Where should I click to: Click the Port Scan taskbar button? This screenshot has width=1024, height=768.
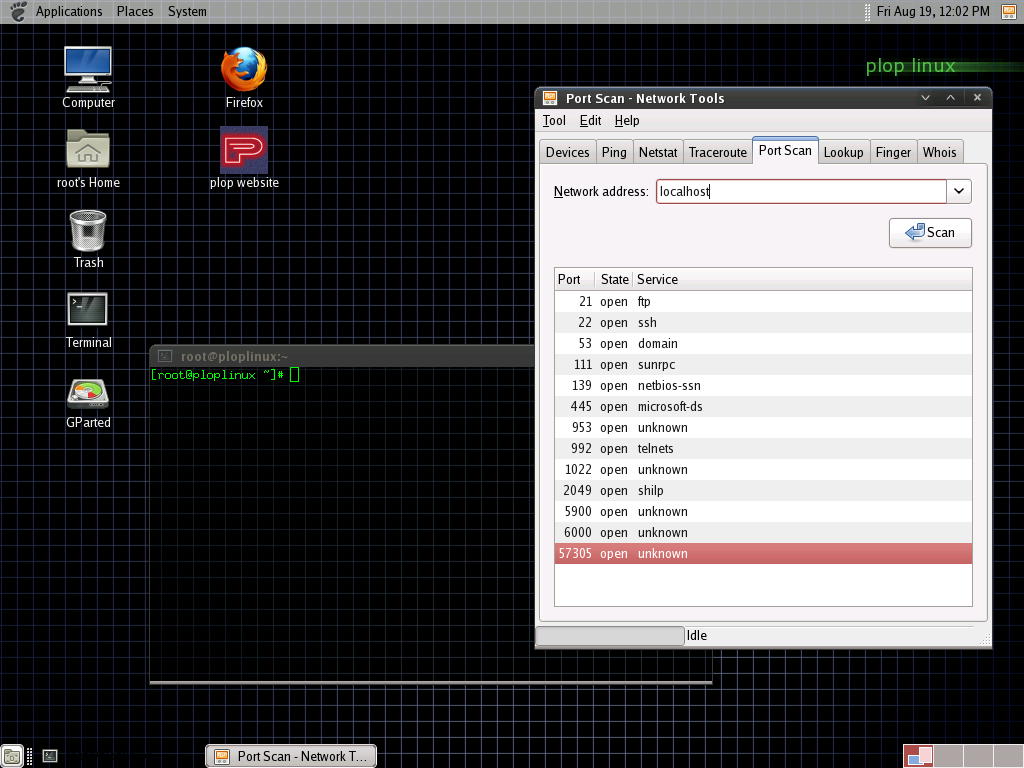(291, 756)
